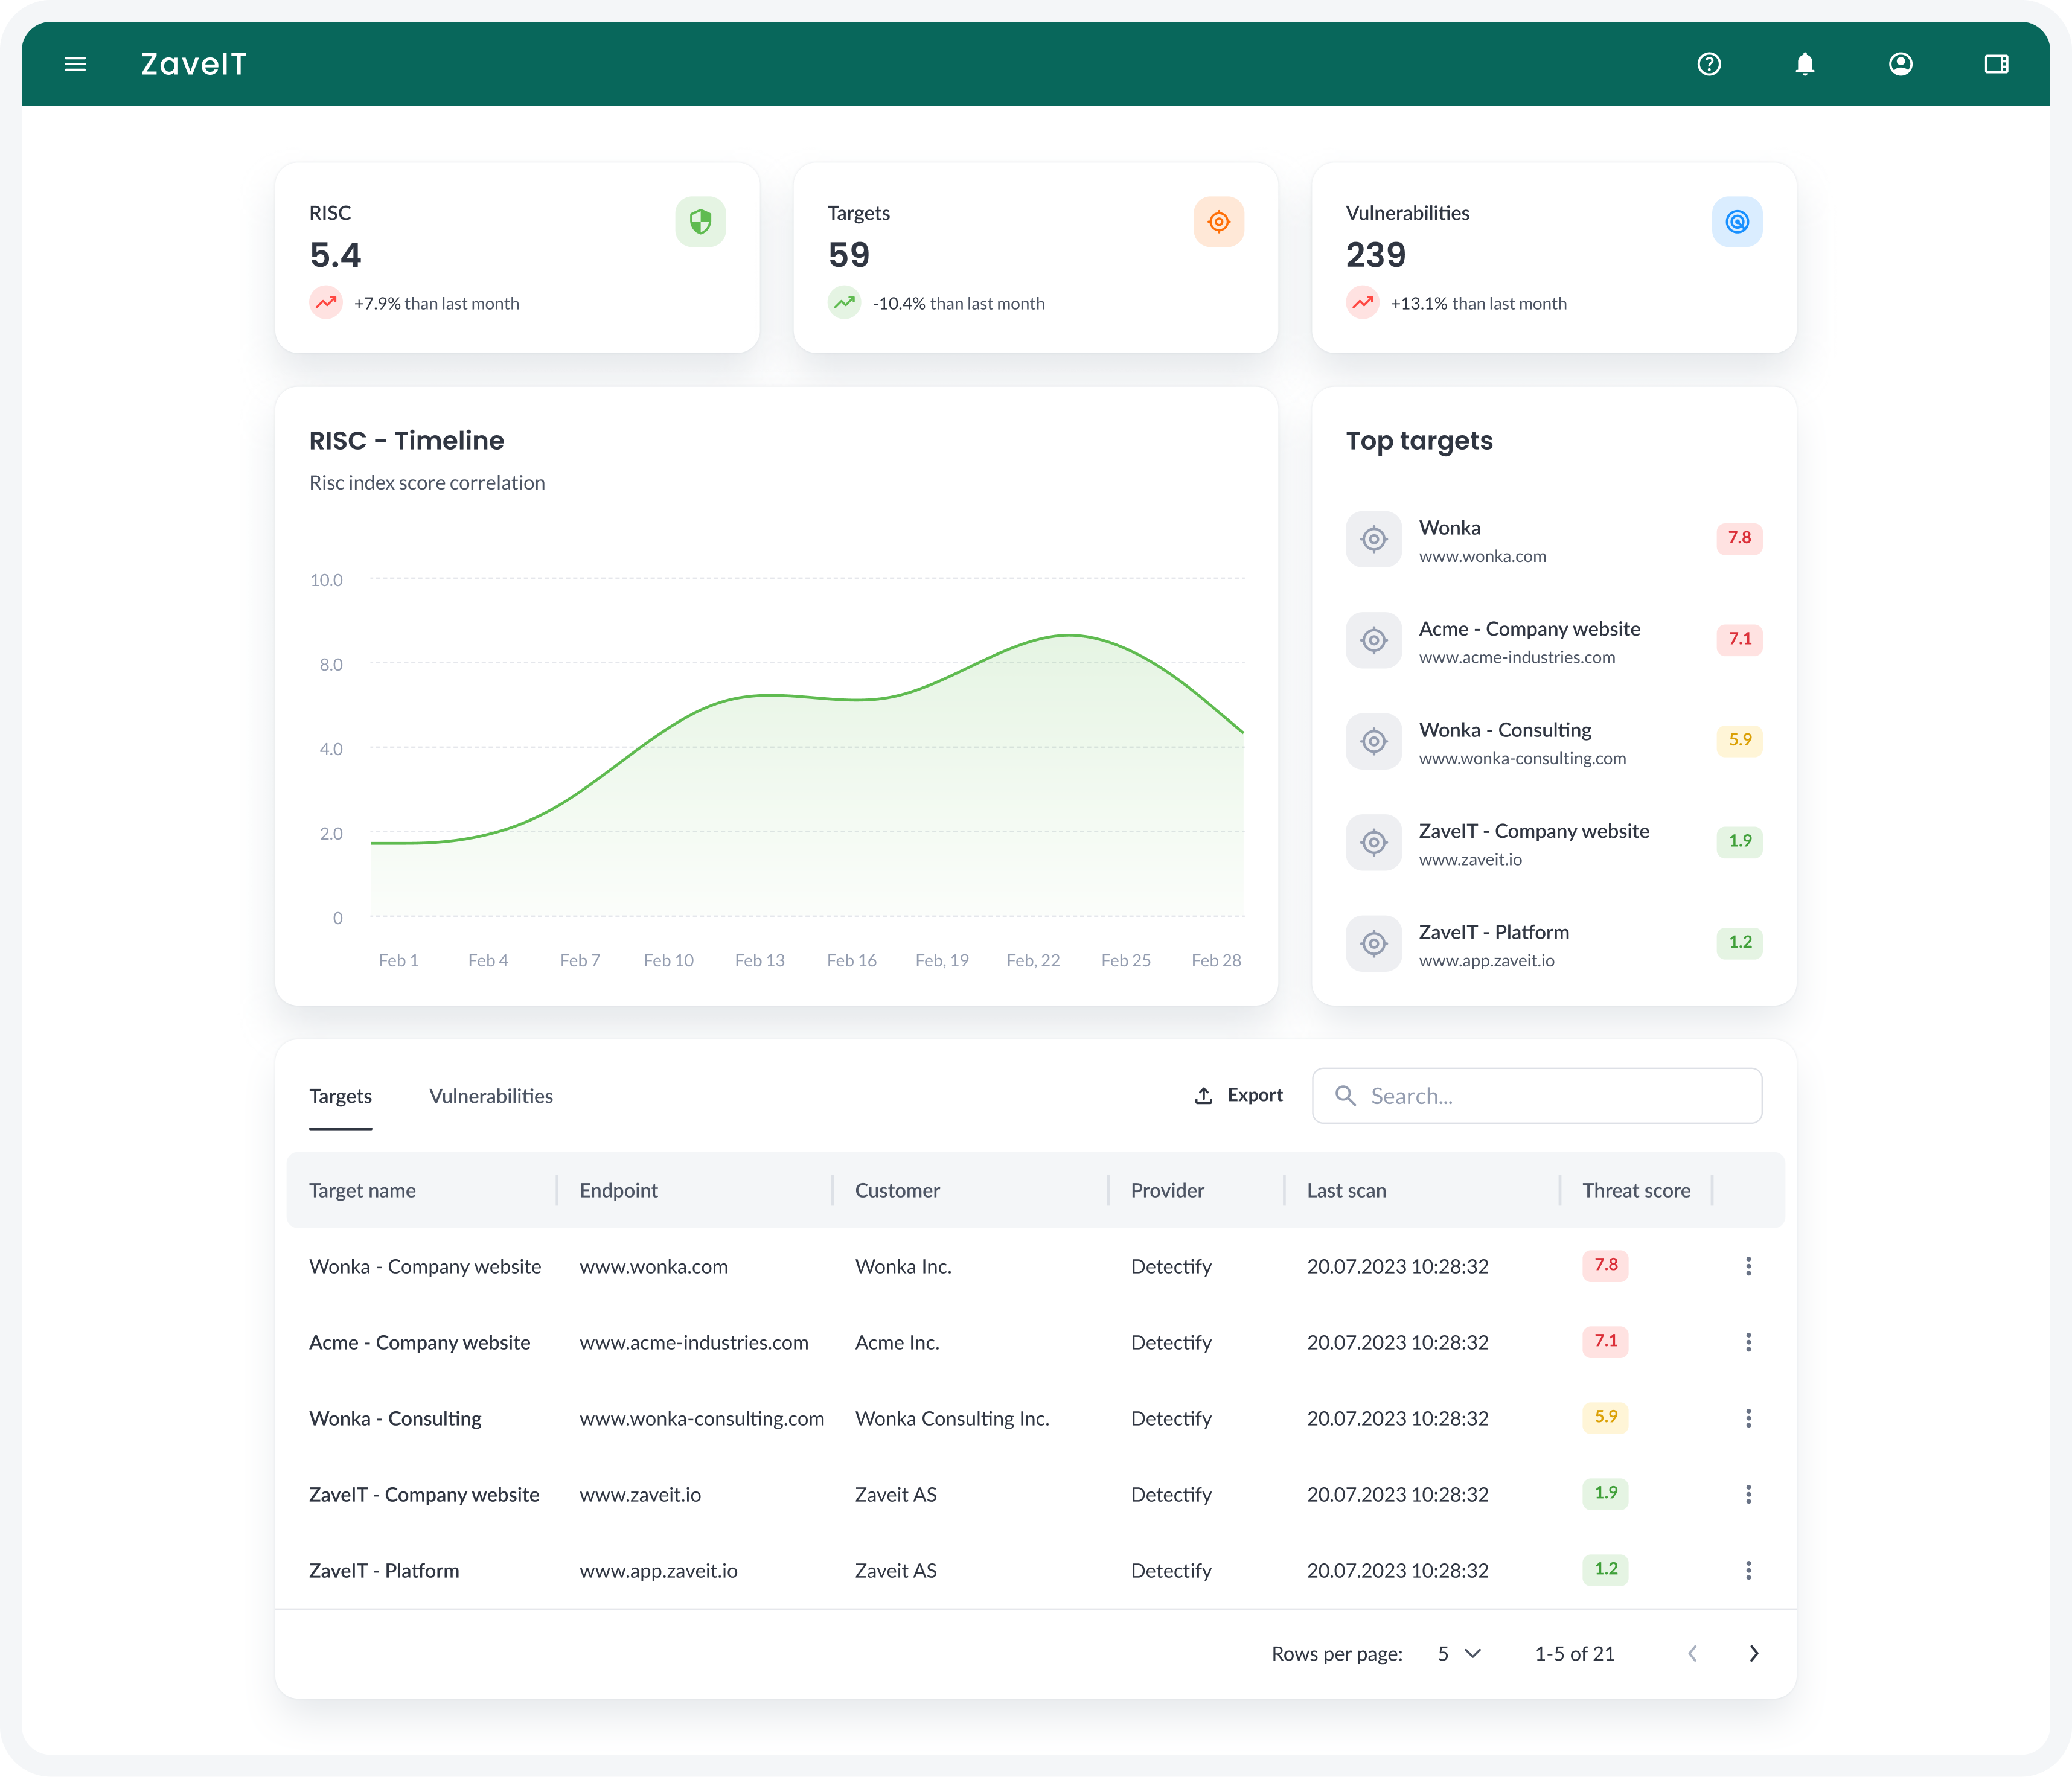Click the search magnifier icon

click(x=1346, y=1095)
